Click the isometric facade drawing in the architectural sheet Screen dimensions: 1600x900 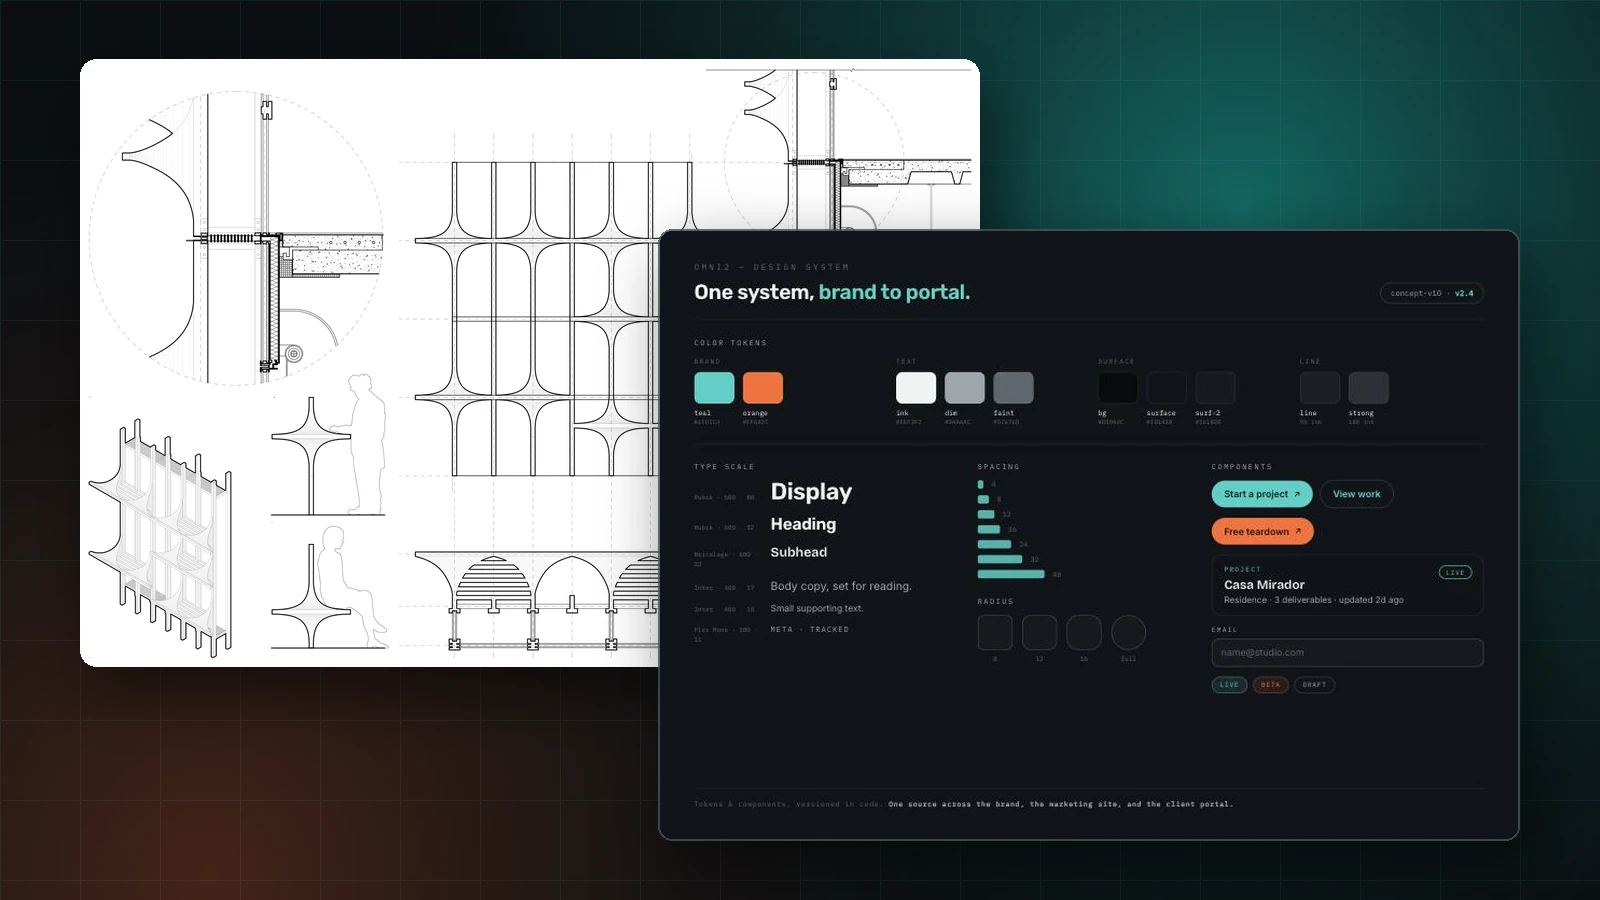click(x=161, y=537)
